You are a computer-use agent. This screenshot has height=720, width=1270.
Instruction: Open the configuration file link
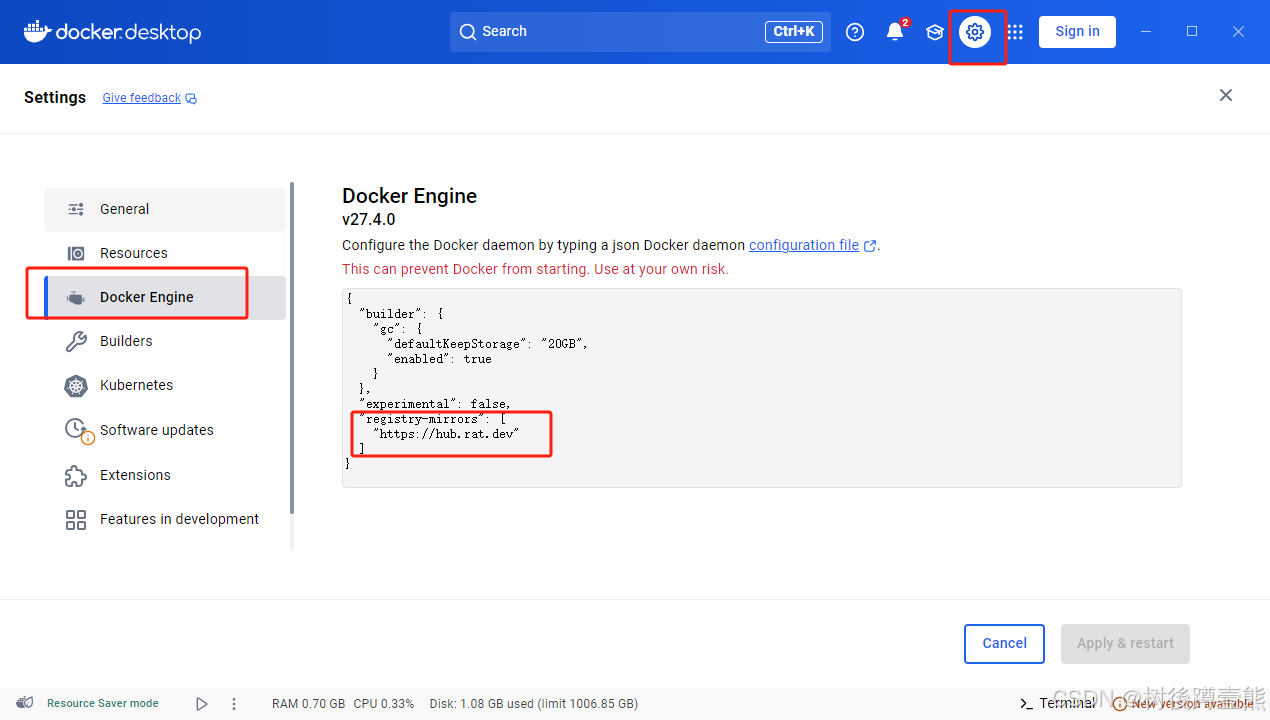point(804,245)
